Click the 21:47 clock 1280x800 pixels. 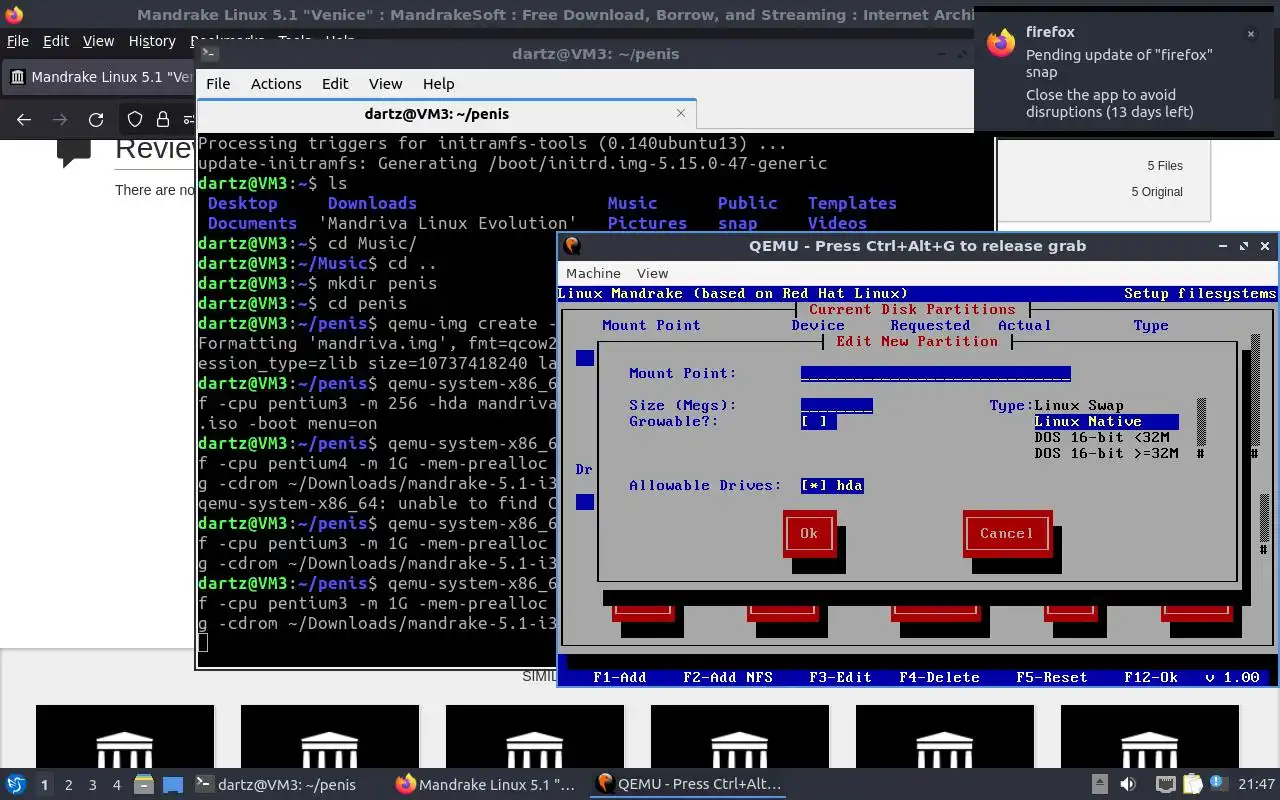click(x=1256, y=785)
